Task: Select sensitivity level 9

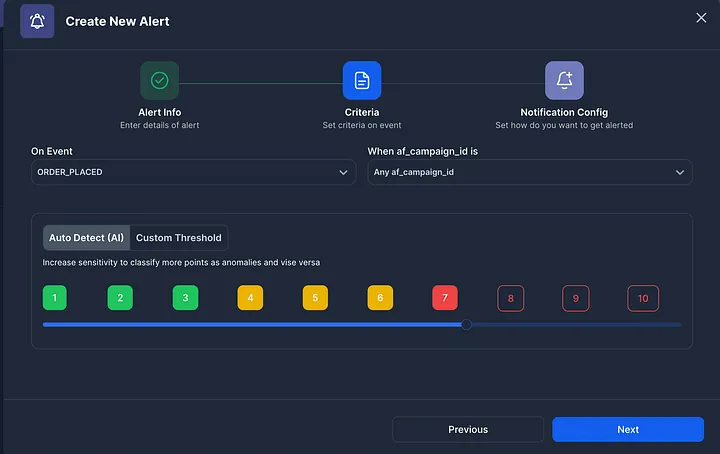Action: click(x=576, y=298)
